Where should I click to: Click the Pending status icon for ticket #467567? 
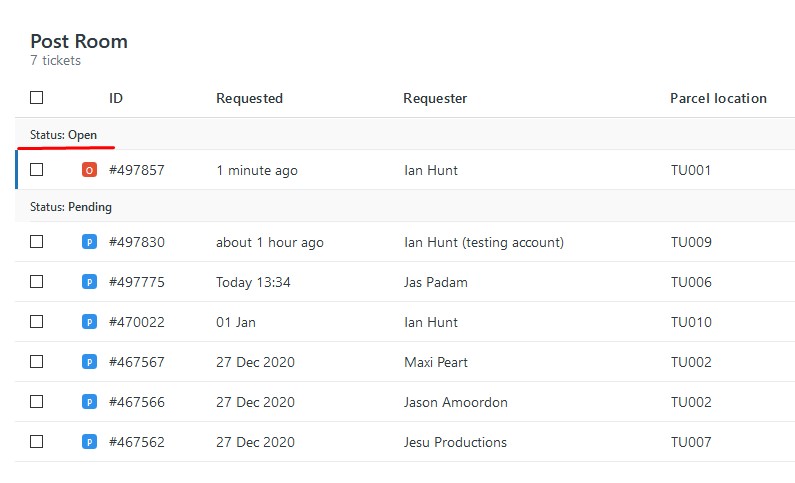[89, 362]
